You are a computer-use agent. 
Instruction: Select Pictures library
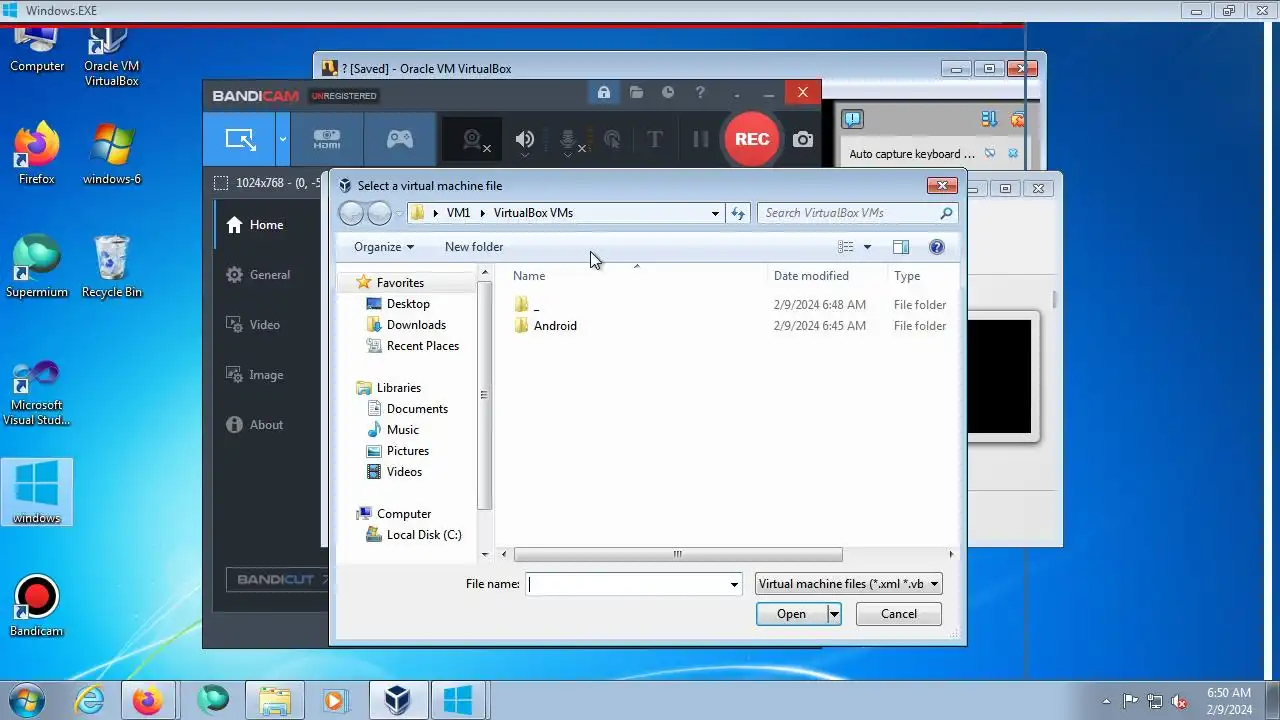pyautogui.click(x=407, y=451)
